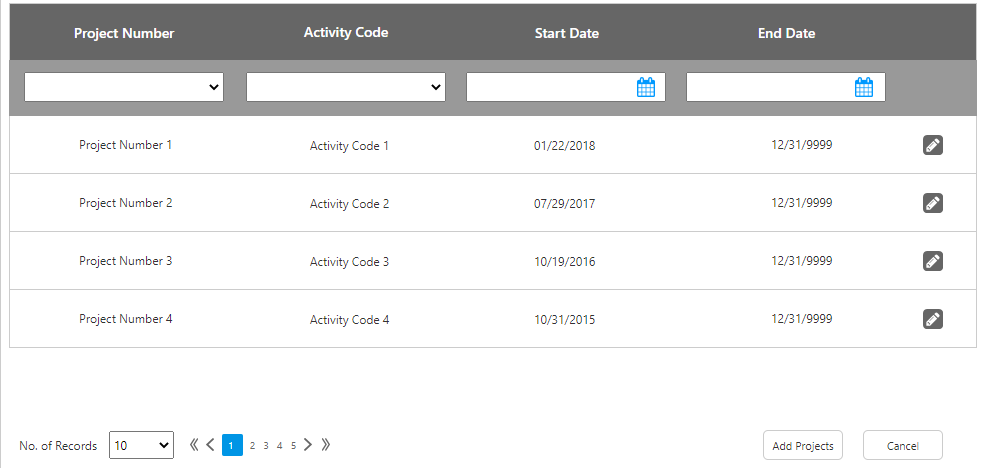Jump to the last page

[x=325, y=445]
